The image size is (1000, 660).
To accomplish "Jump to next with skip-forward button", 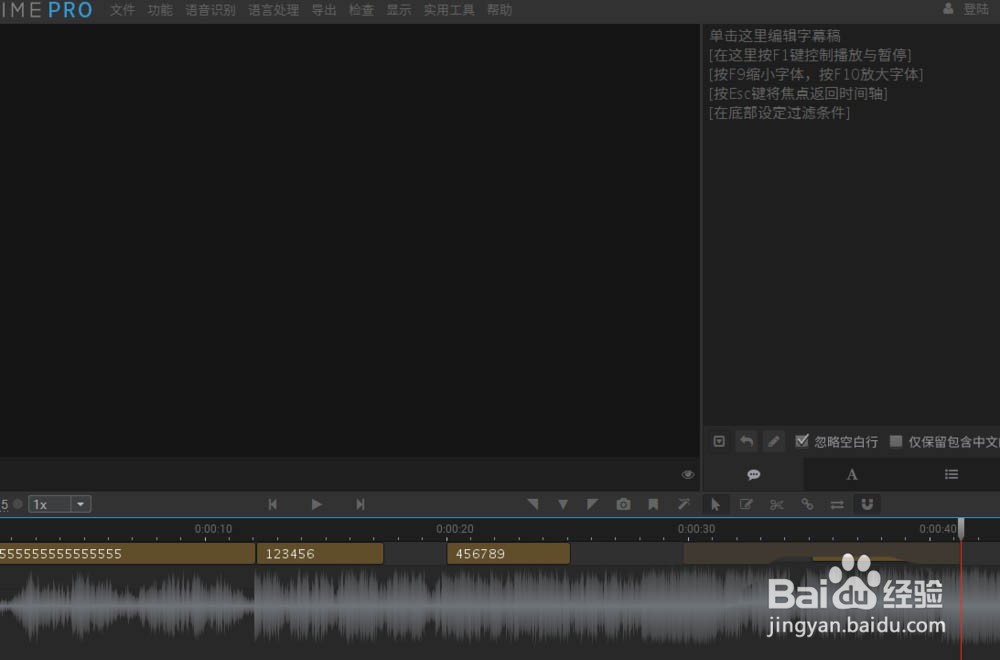I will point(360,504).
